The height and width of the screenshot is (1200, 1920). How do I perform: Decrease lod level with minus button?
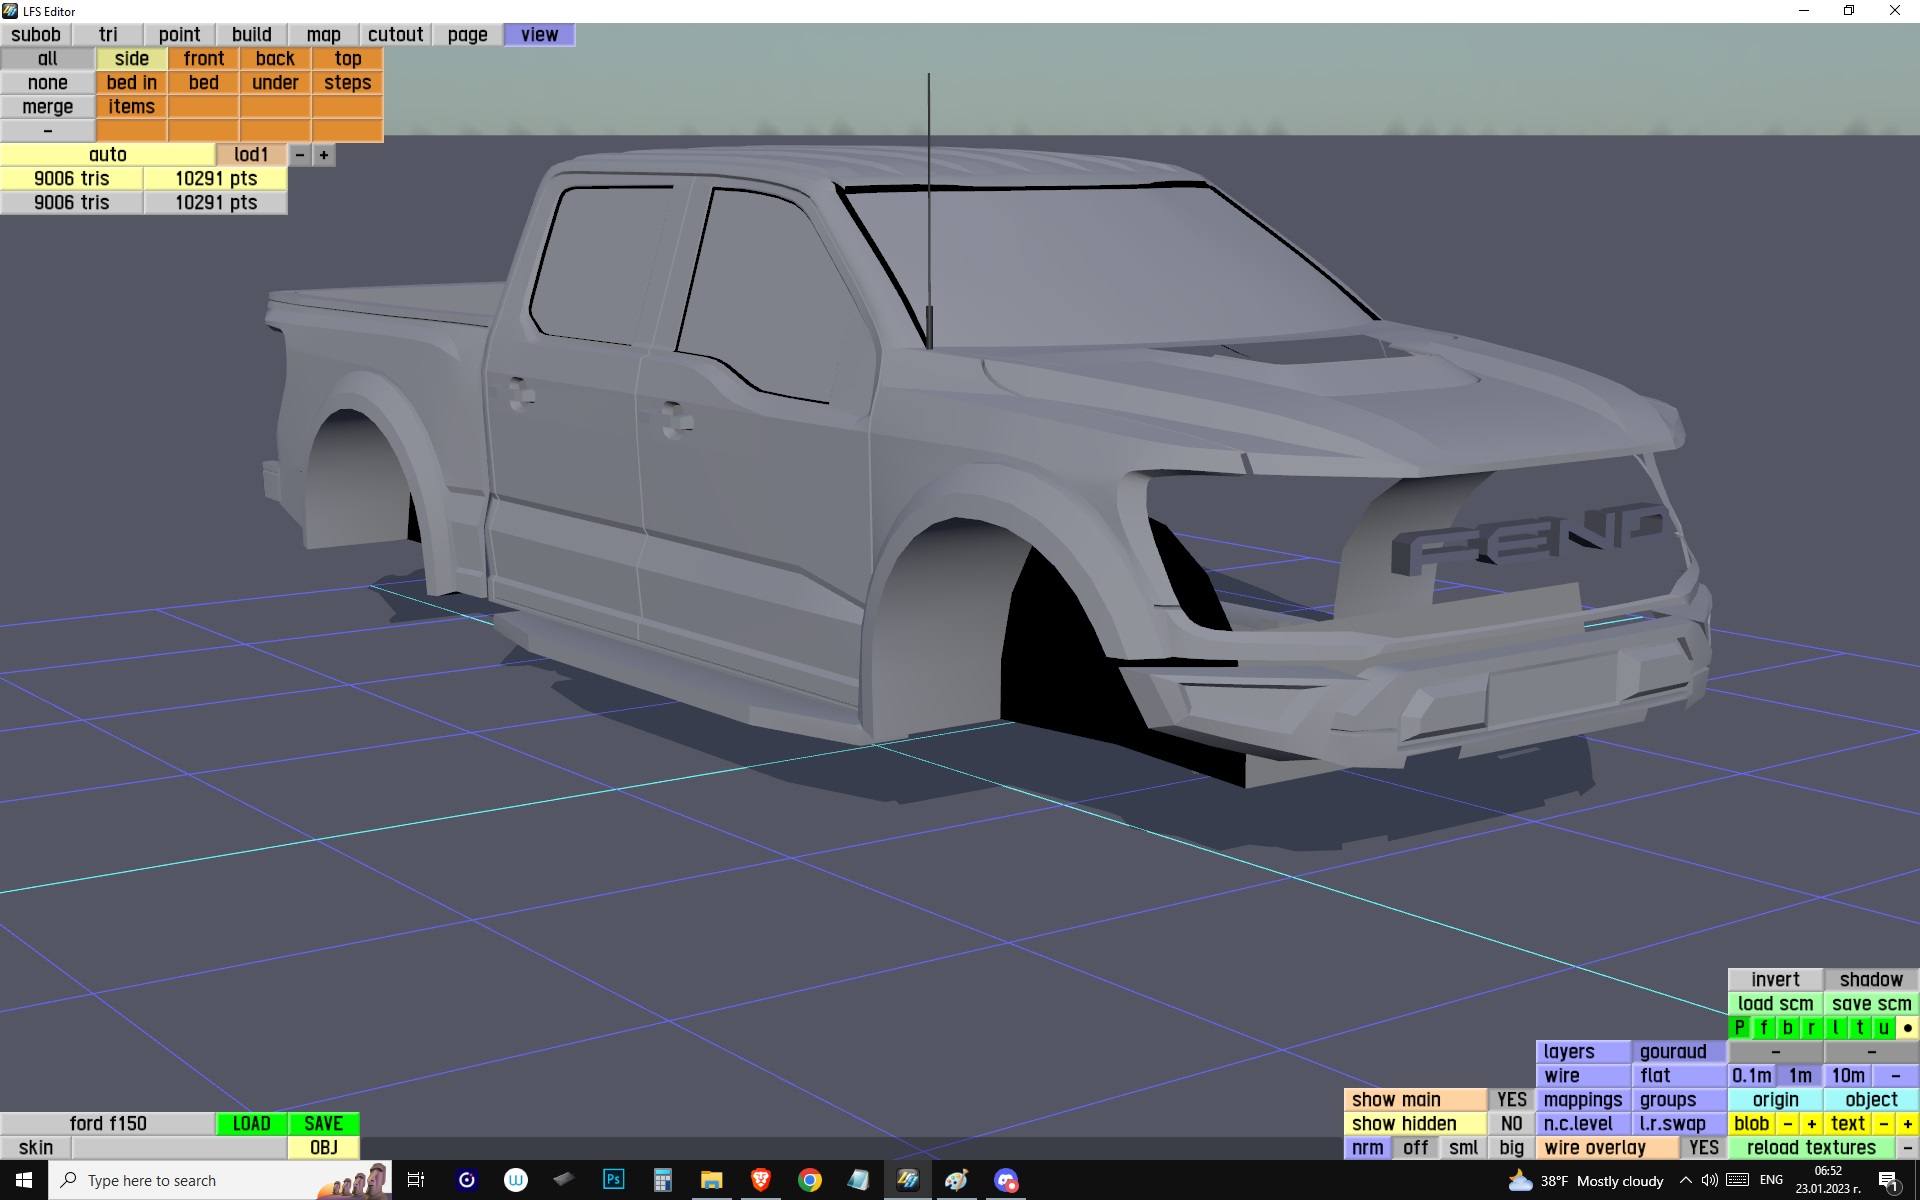coord(299,155)
